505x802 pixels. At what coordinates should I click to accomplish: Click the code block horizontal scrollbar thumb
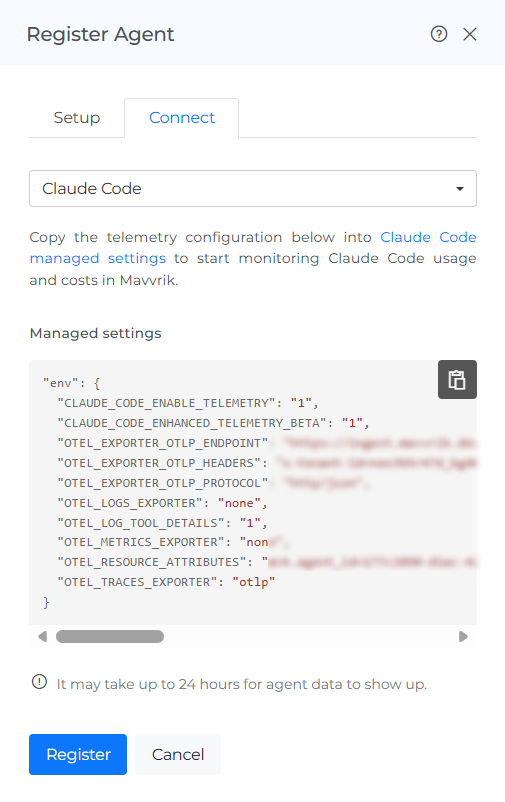point(110,636)
